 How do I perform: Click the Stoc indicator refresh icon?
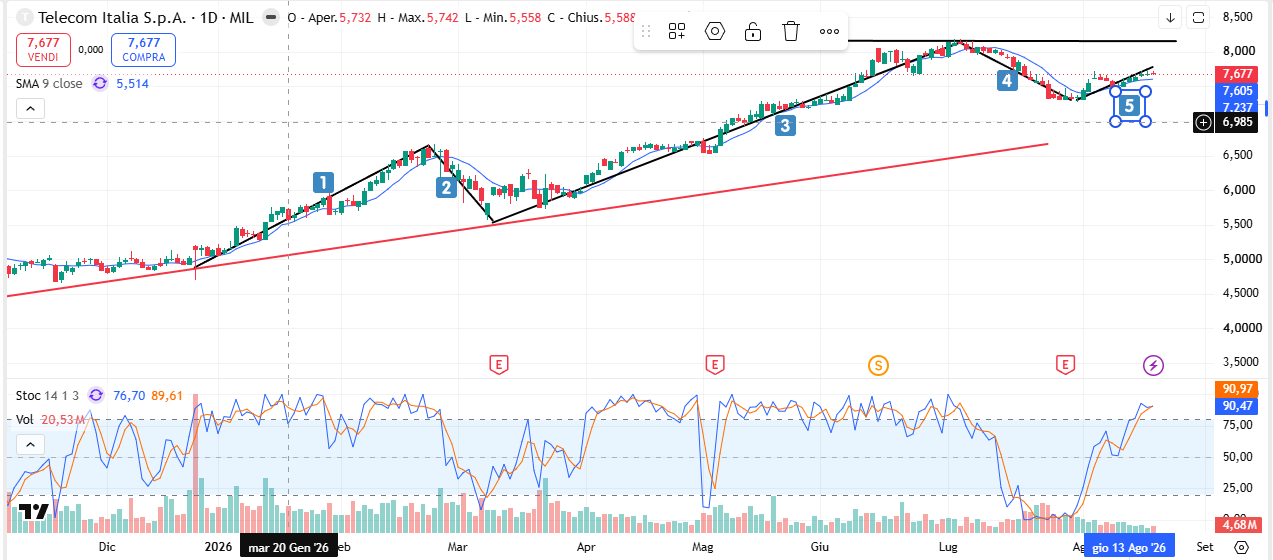[97, 395]
